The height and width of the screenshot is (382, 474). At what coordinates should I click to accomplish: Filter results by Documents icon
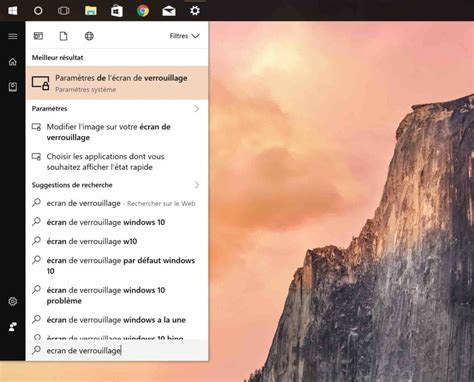tap(63, 36)
